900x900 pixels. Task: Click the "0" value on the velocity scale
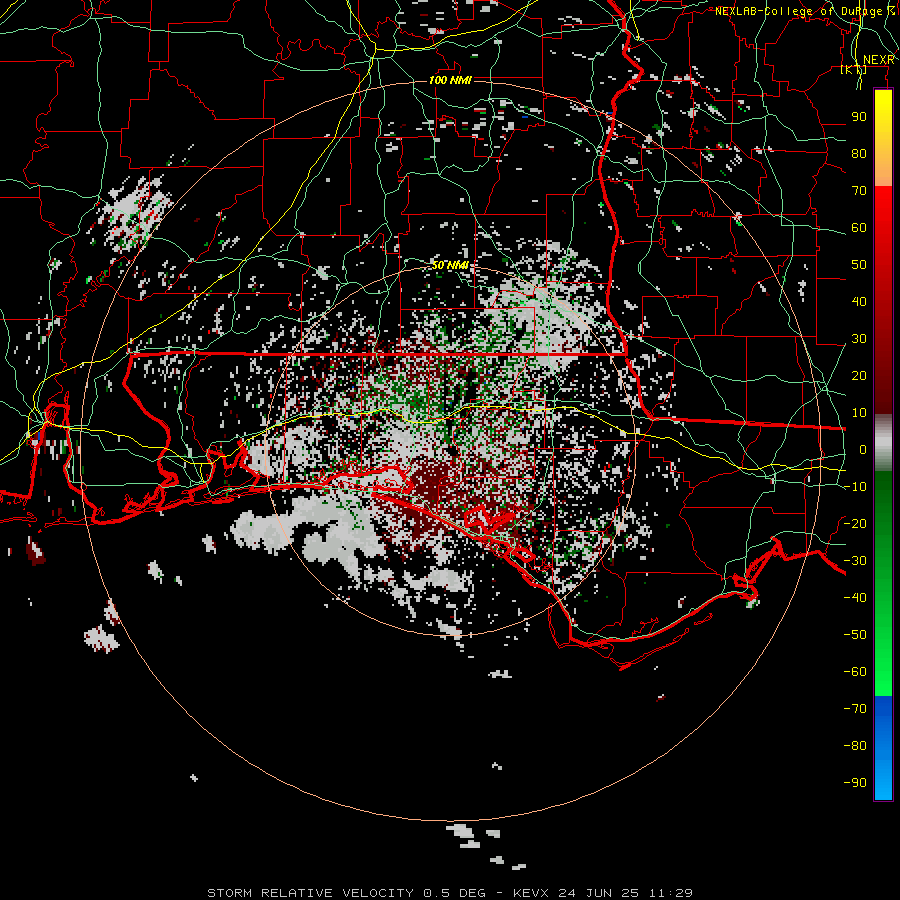(x=863, y=450)
